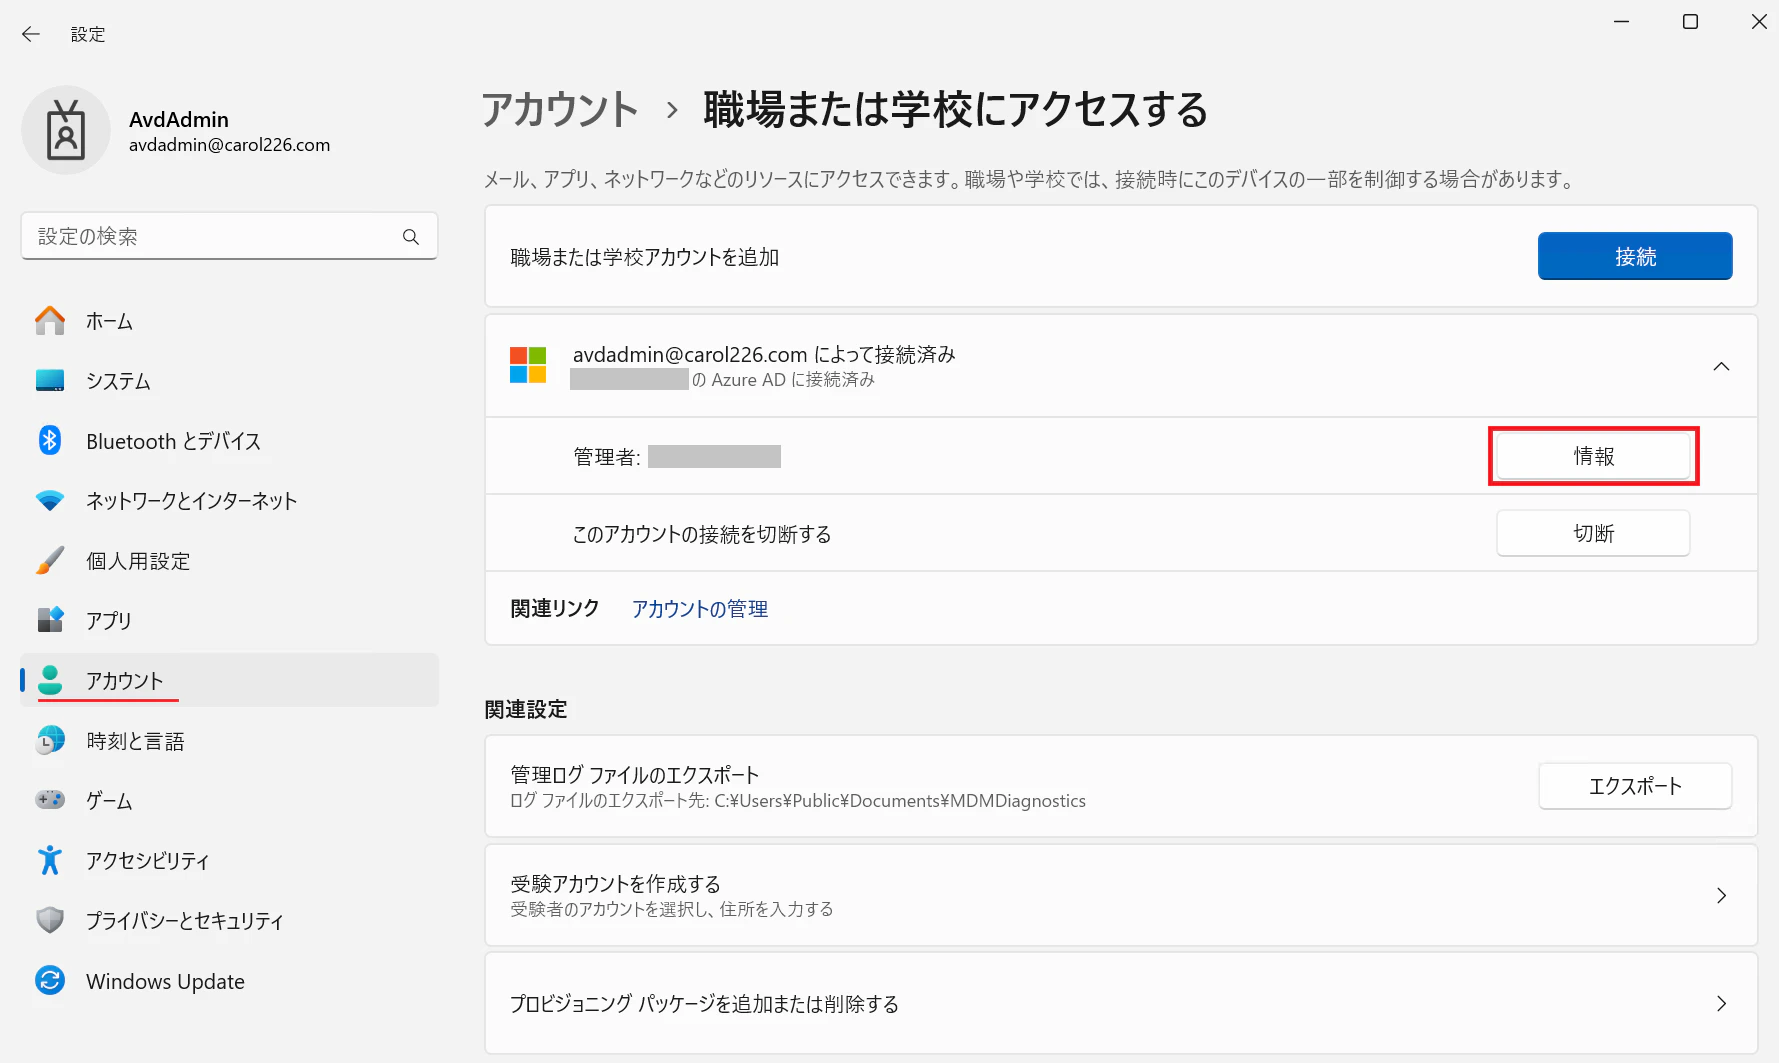Click the 時刻と言語 sidebar label
Screen dimensions: 1779x1063
tap(135, 741)
